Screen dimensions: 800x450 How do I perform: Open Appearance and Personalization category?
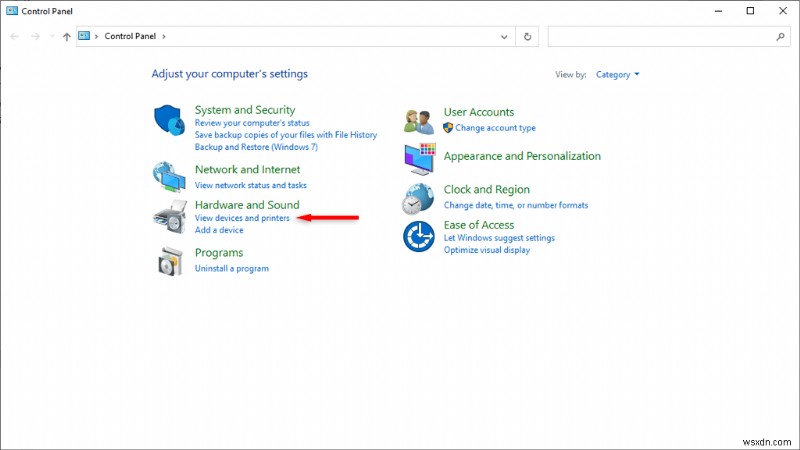pyautogui.click(x=522, y=156)
